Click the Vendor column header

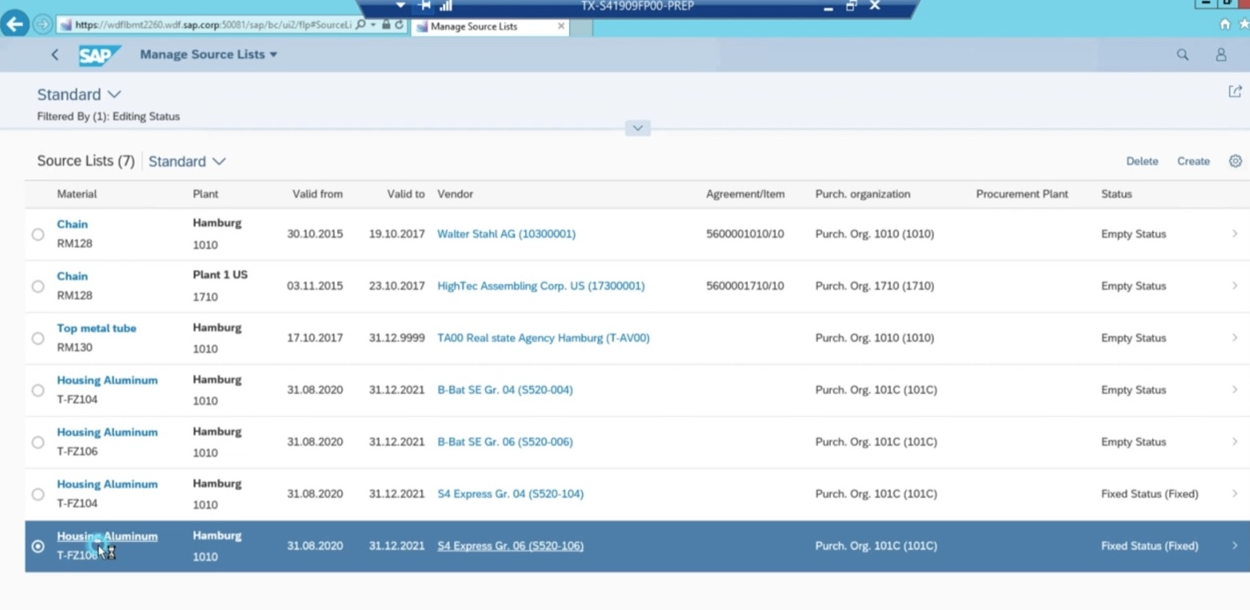pyautogui.click(x=455, y=194)
